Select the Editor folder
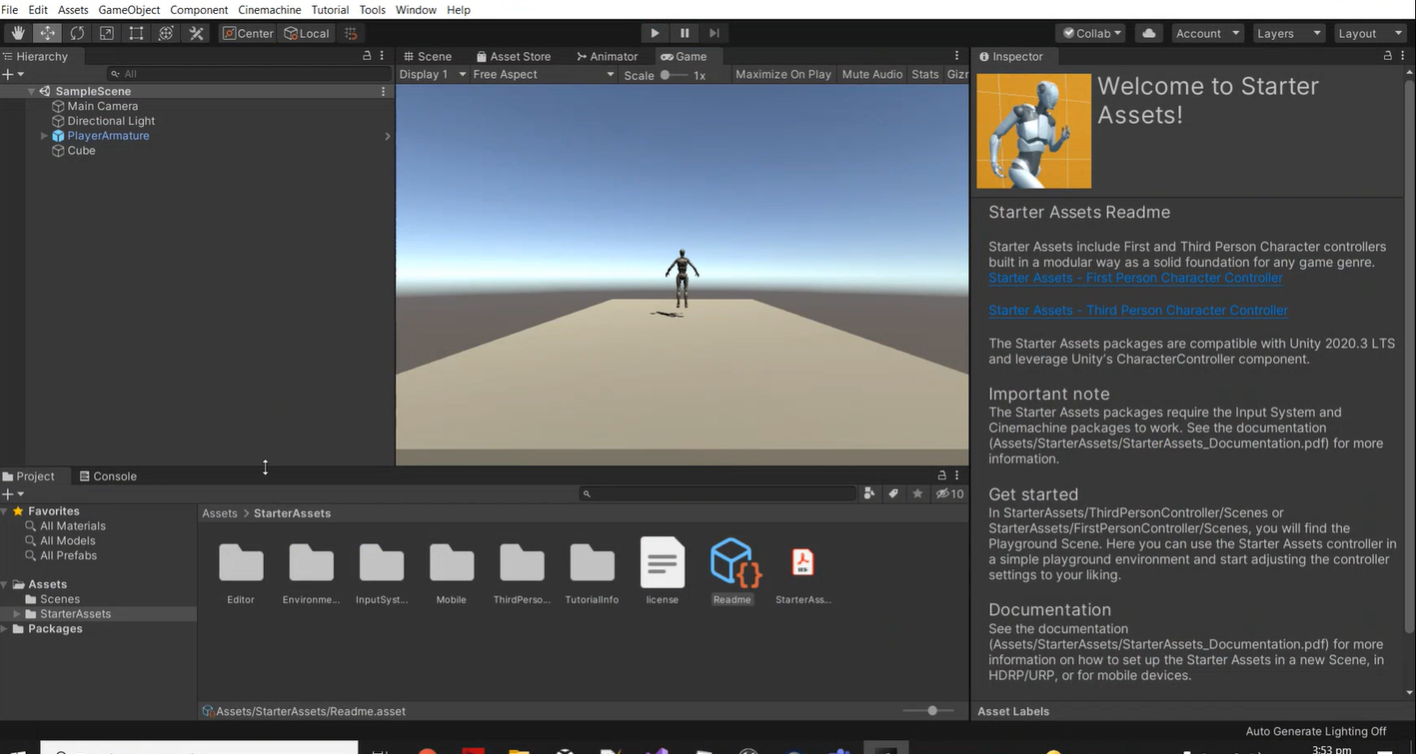This screenshot has width=1416, height=754. (x=241, y=572)
